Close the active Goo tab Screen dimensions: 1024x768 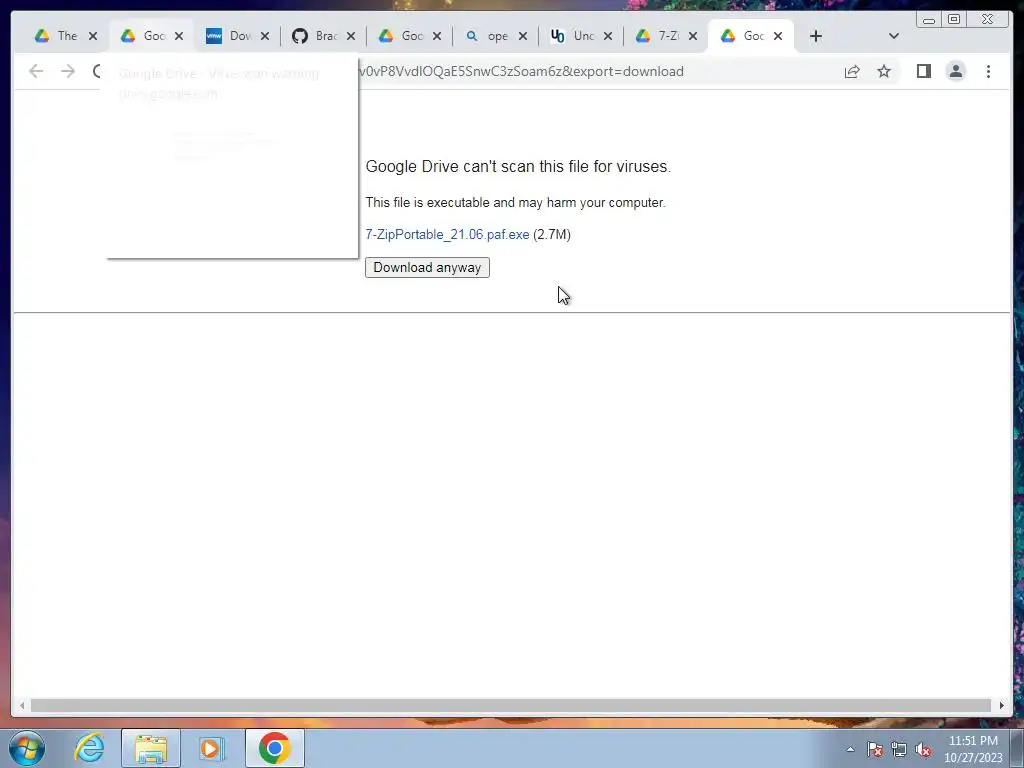tap(778, 36)
